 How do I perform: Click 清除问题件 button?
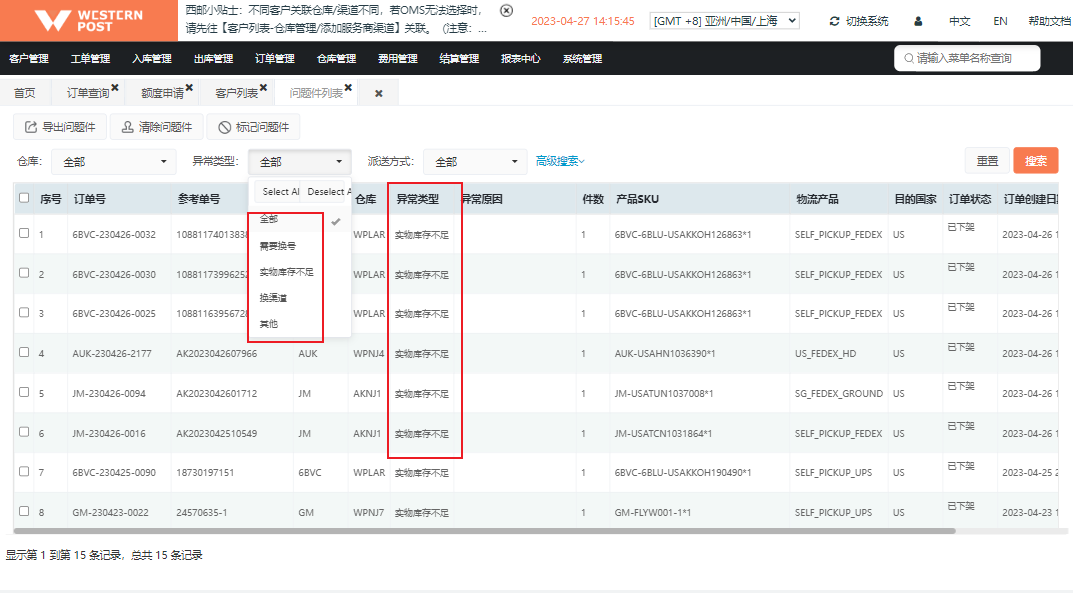pos(157,127)
